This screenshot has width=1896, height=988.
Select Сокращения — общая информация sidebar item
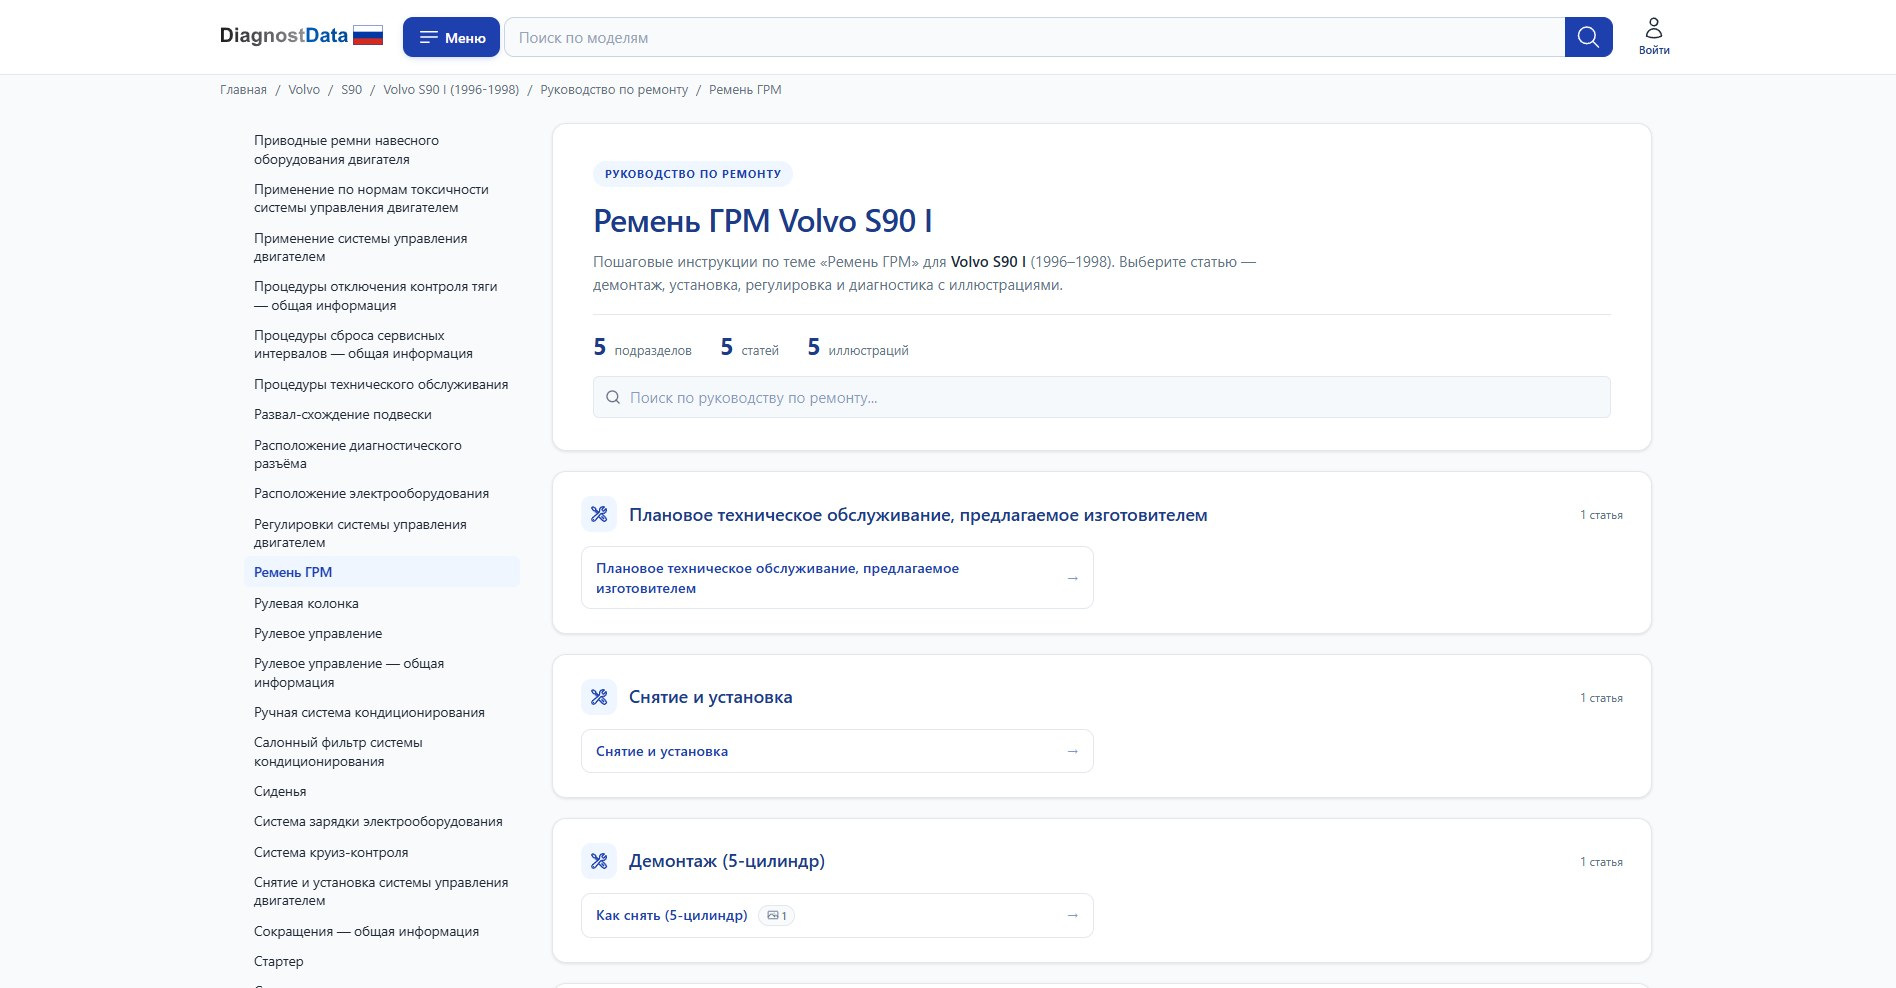(381, 931)
